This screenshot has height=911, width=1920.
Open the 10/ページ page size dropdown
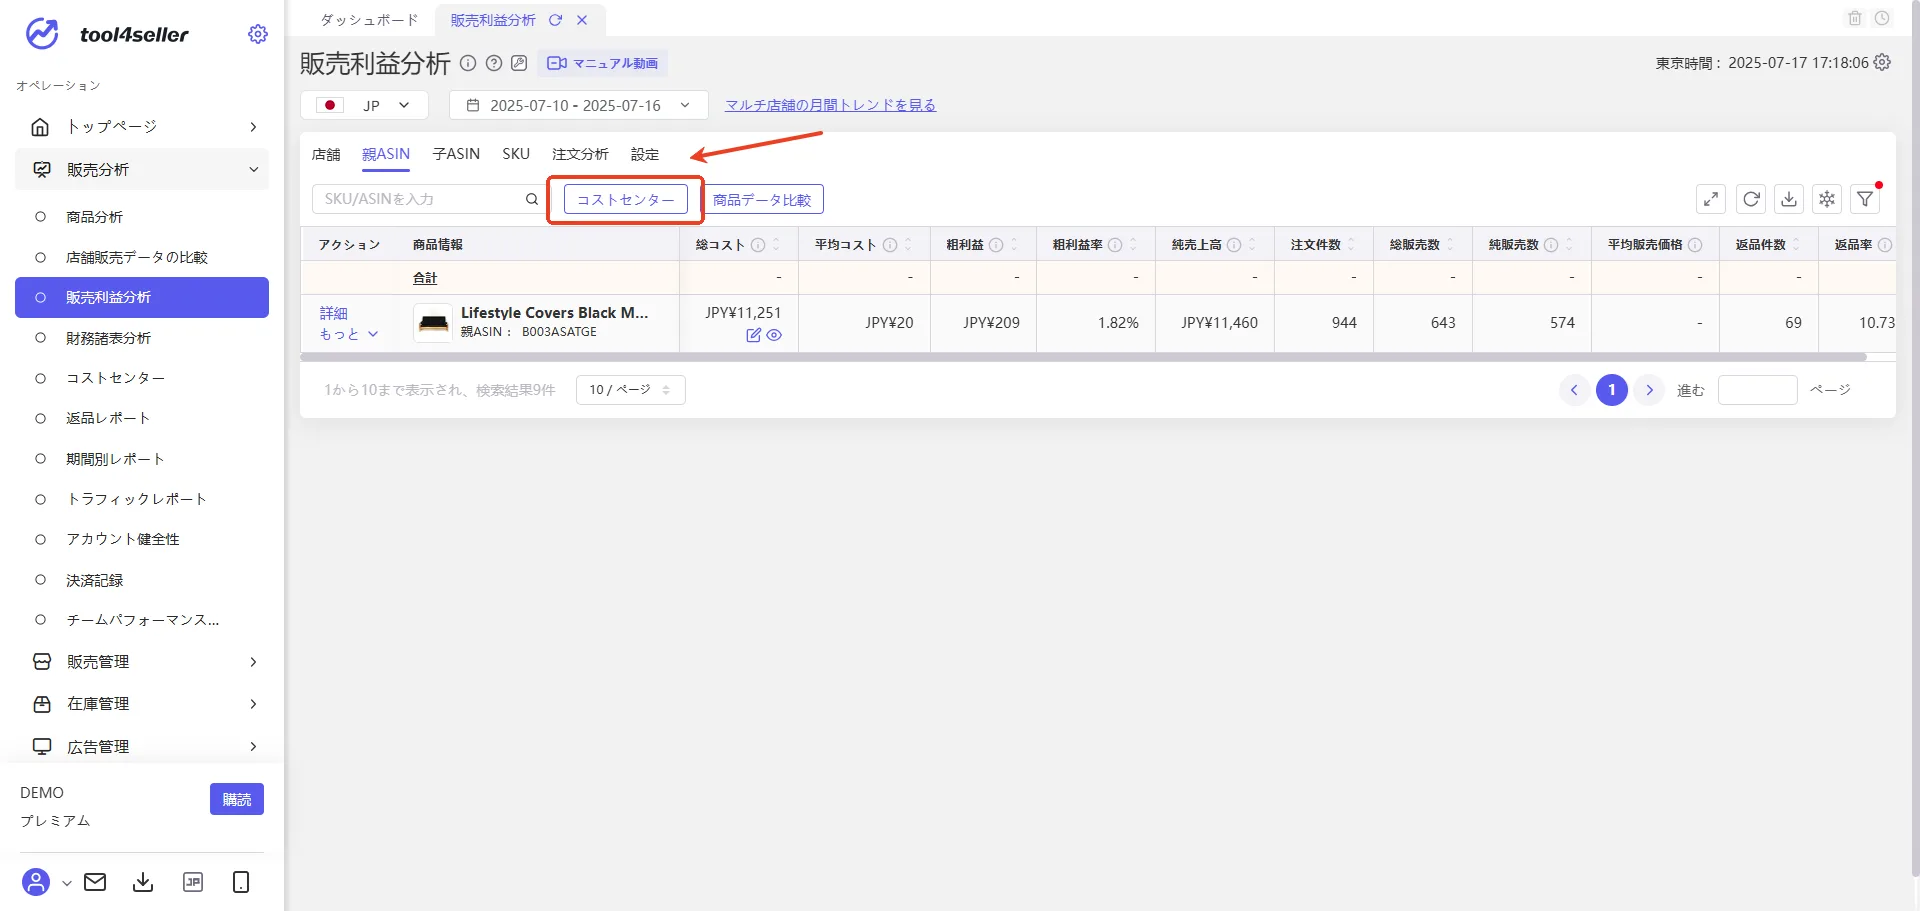[631, 390]
